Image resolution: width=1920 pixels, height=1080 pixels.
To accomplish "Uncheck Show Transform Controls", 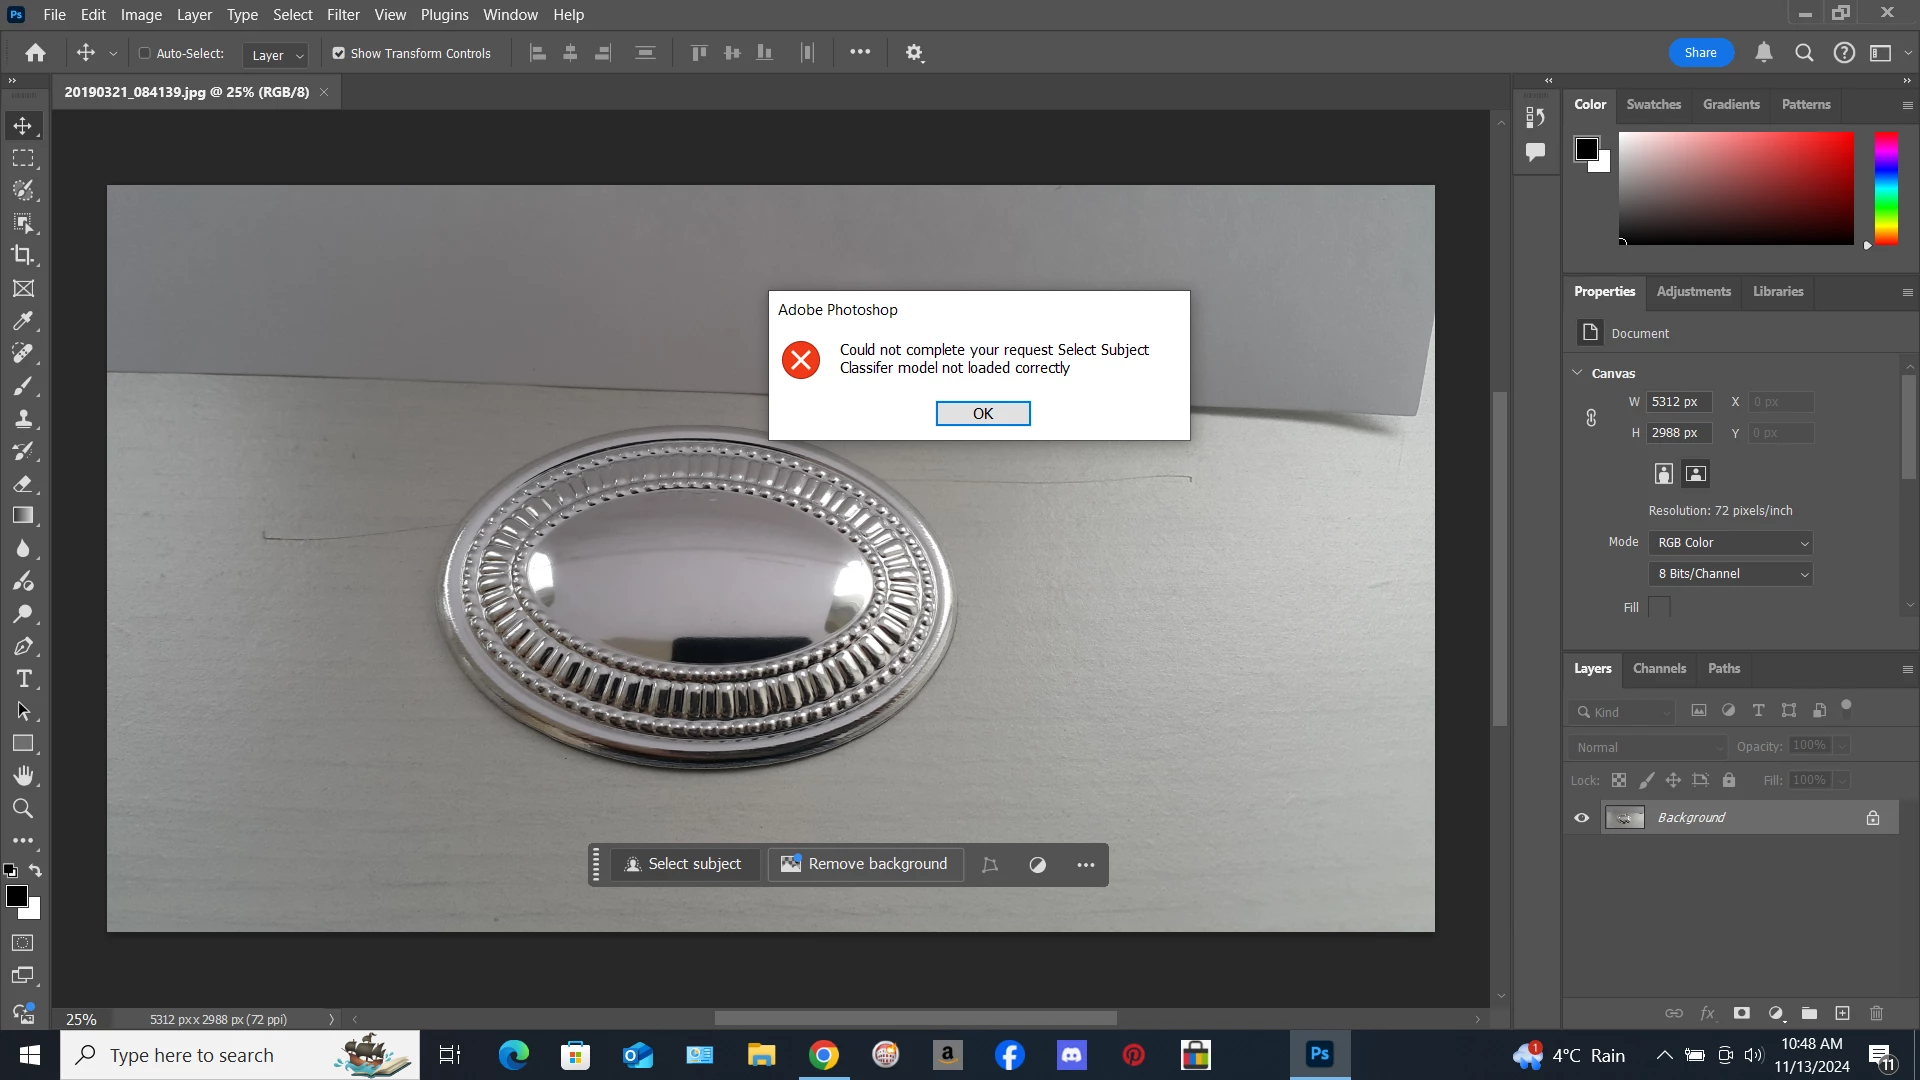I will pos(339,53).
